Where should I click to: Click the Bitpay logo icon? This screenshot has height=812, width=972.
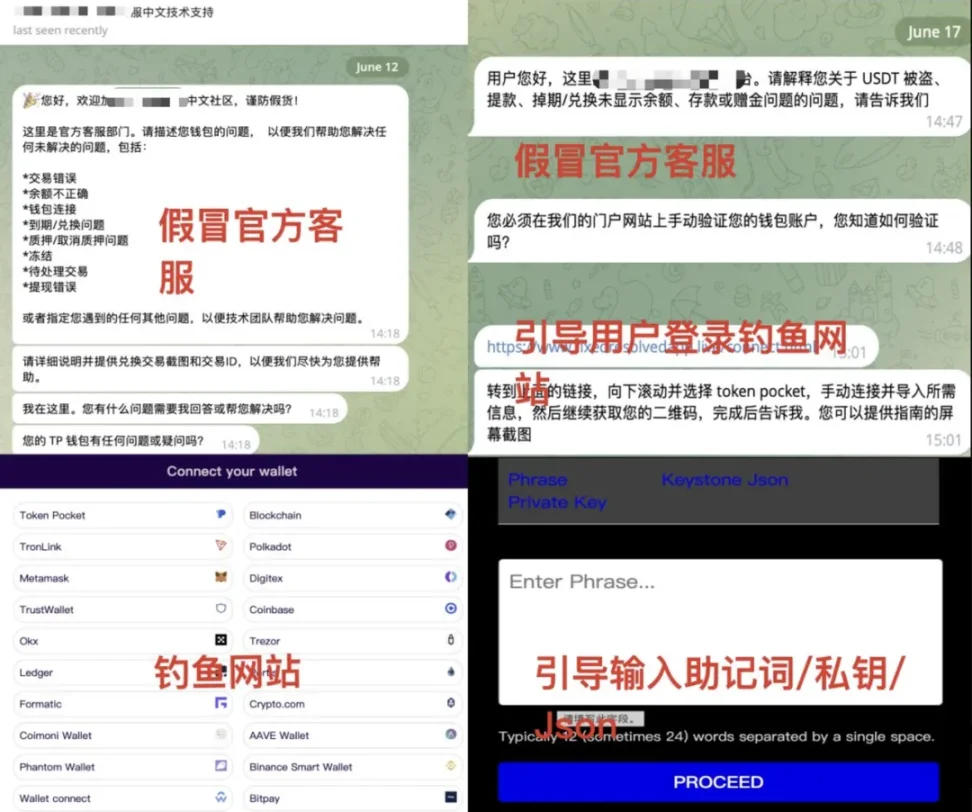(451, 798)
